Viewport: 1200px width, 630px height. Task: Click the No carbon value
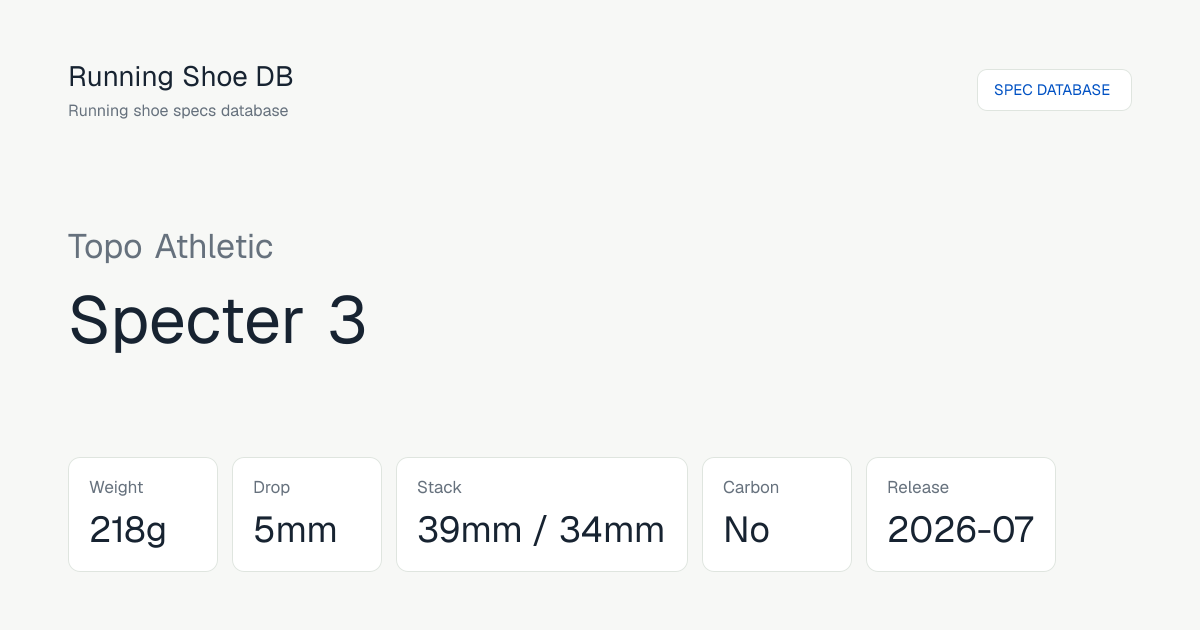point(747,530)
